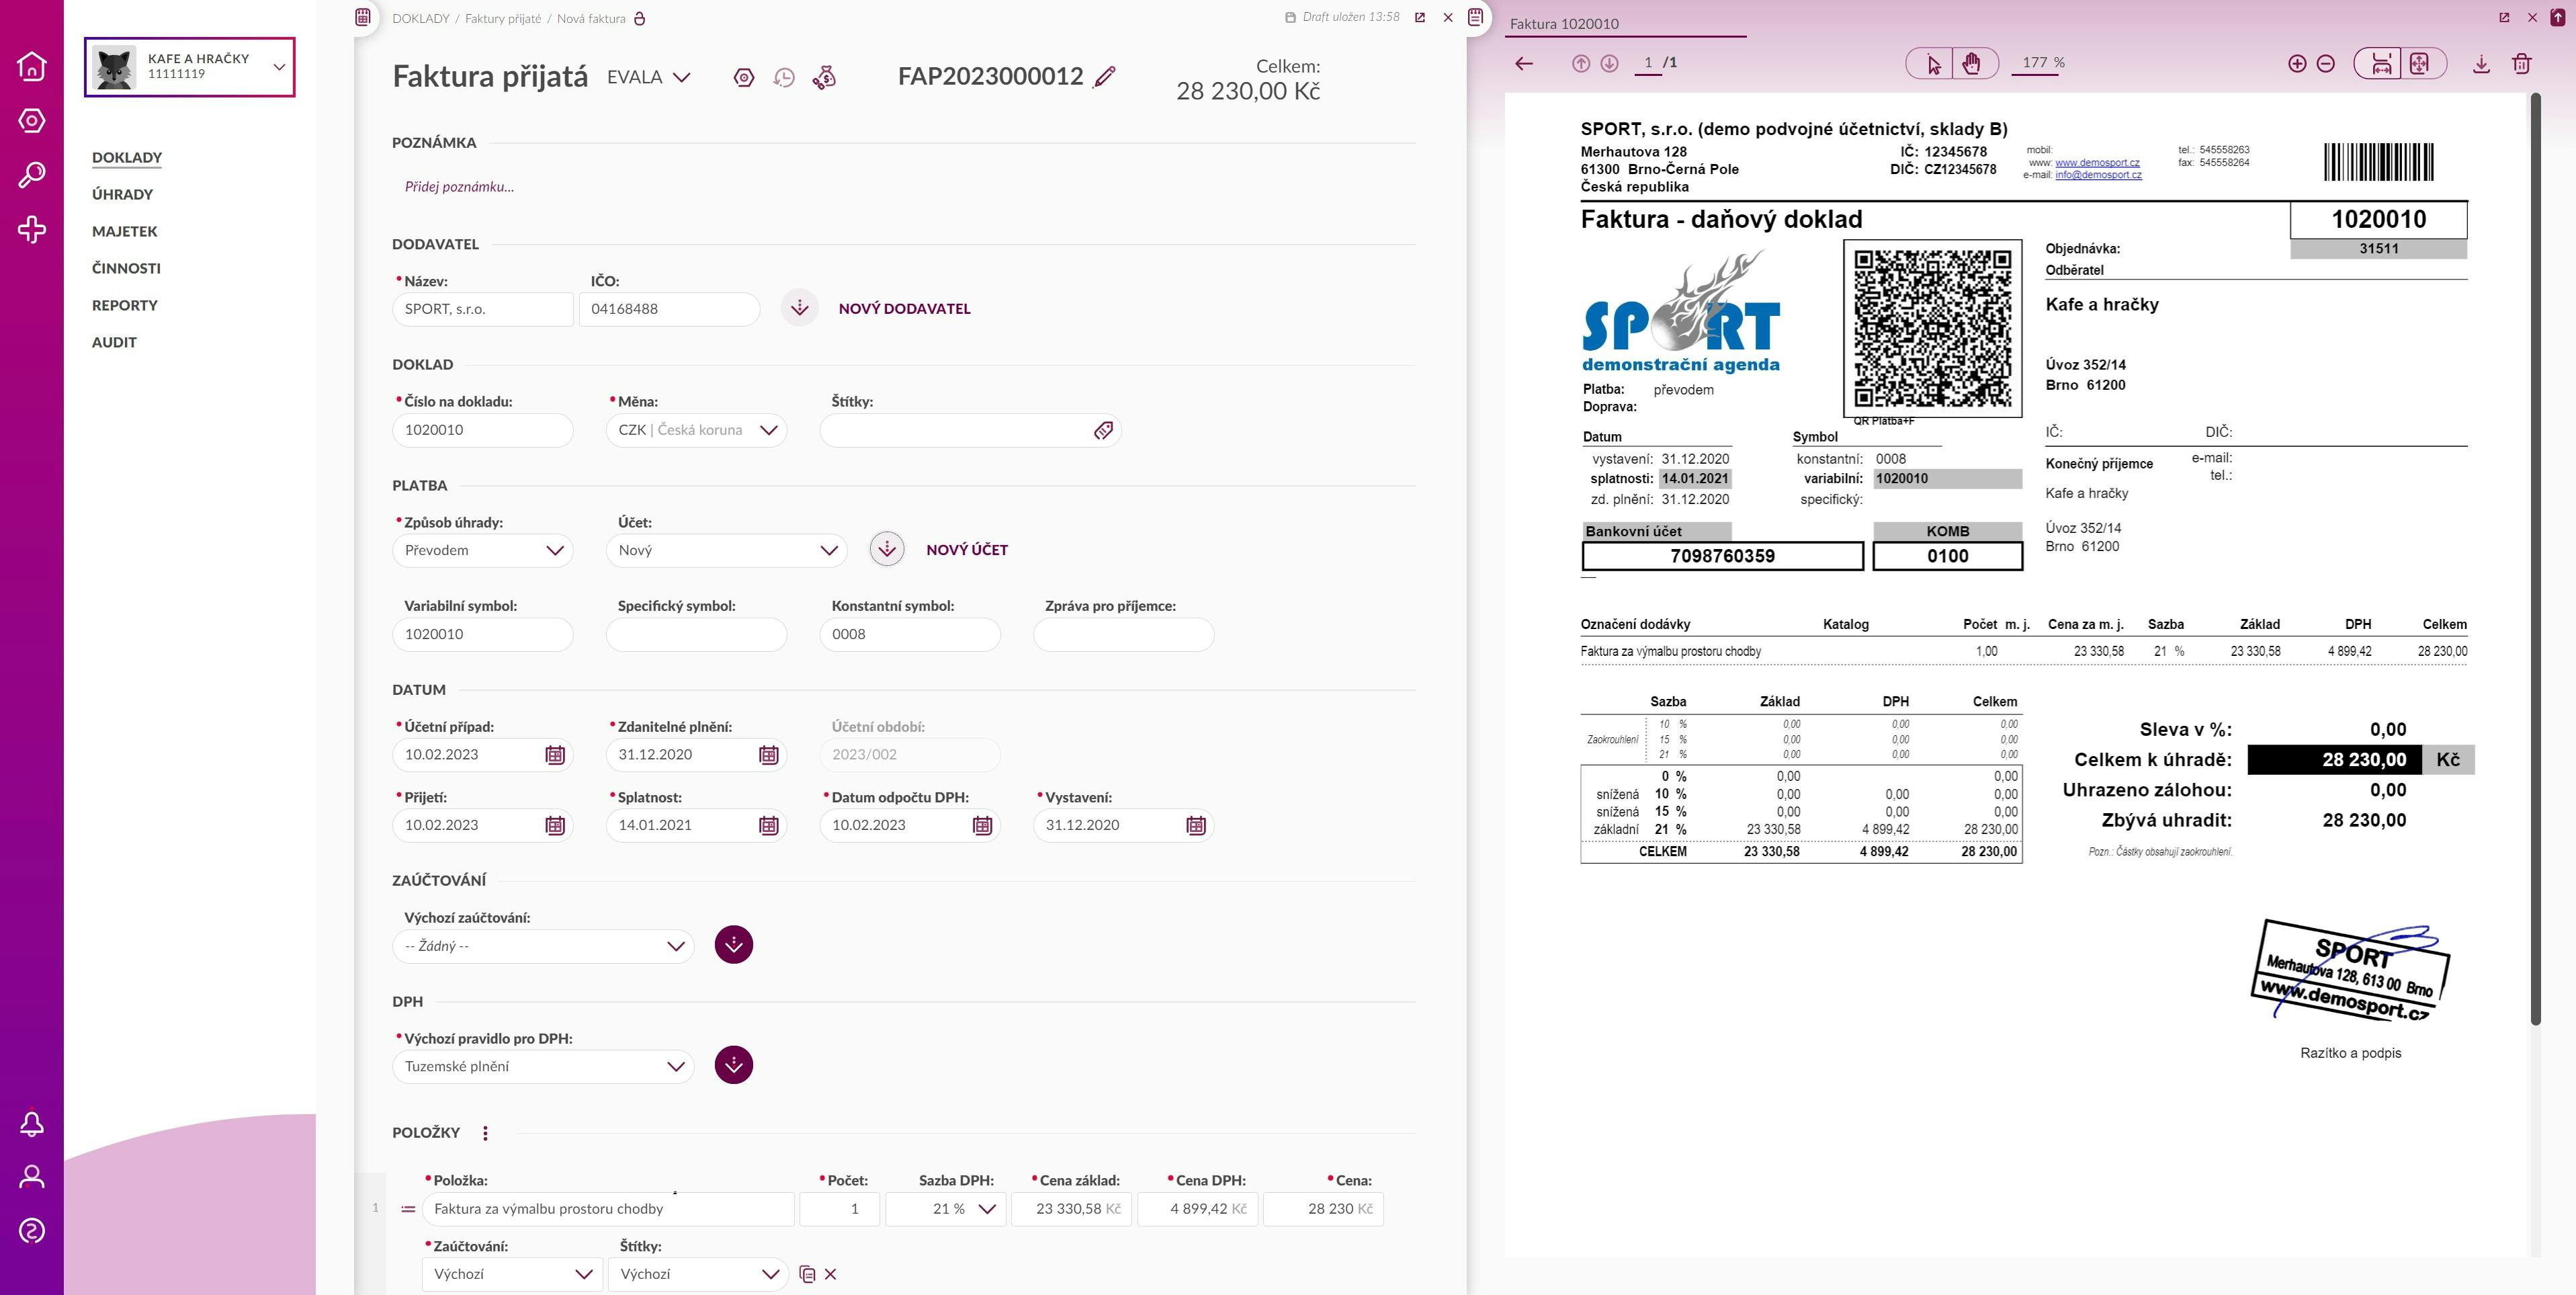The width and height of the screenshot is (2576, 1295).
Task: Open the Měna currency dropdown
Action: [696, 430]
